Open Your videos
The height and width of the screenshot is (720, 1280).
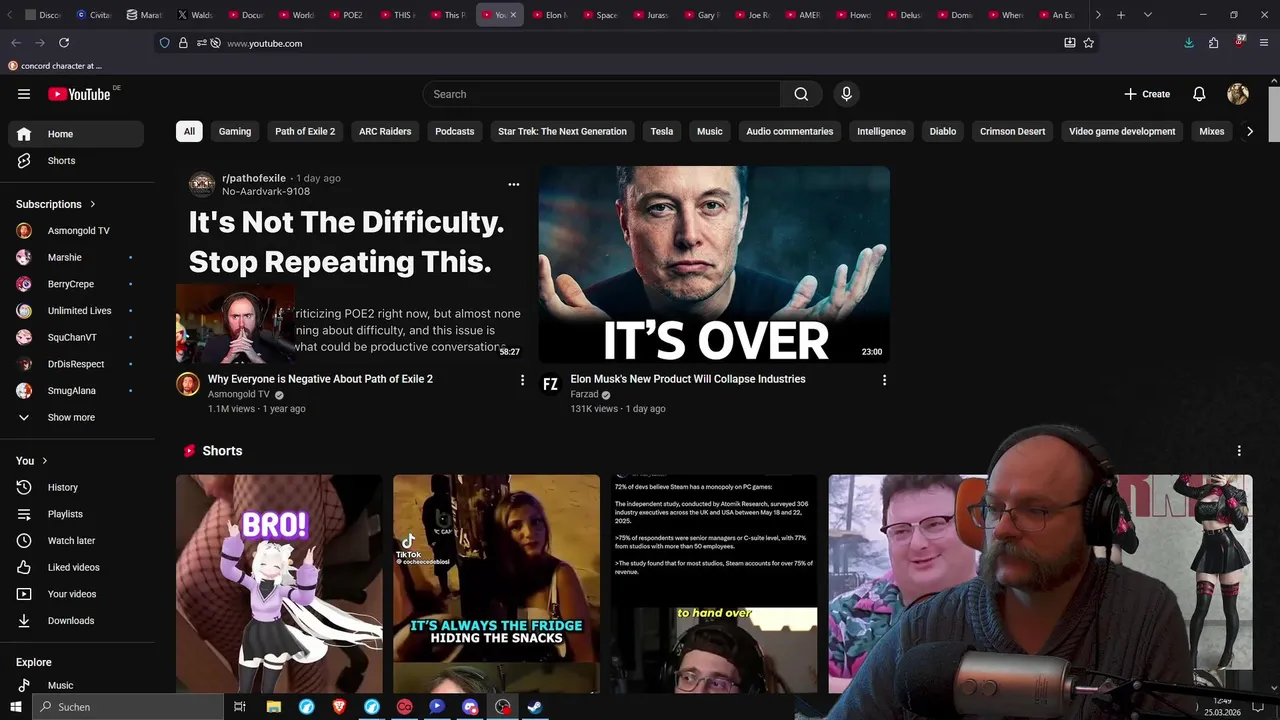76,594
